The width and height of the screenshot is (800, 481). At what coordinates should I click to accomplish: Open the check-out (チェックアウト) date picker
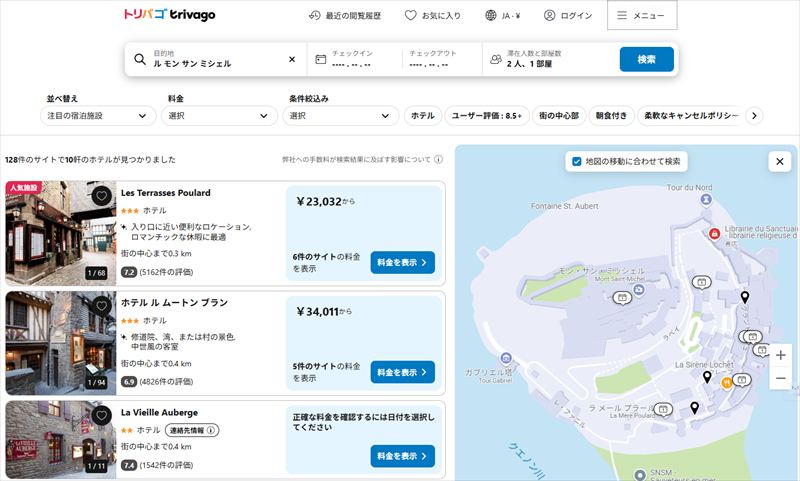pos(442,59)
